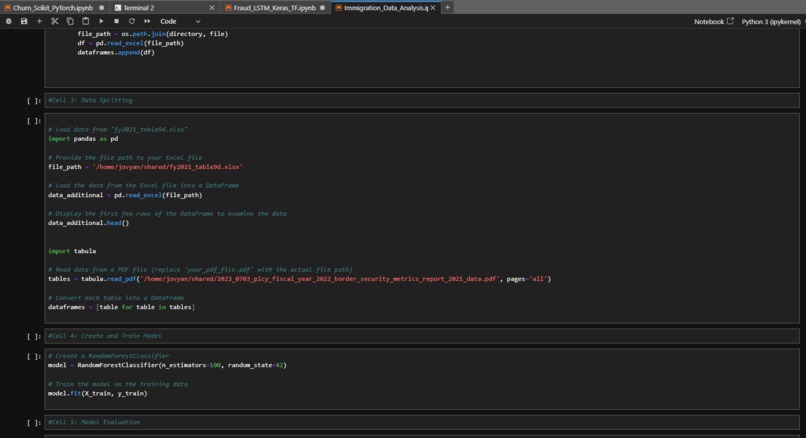Close the Terminal 2 tab
This screenshot has height=438, width=806.
tap(212, 8)
